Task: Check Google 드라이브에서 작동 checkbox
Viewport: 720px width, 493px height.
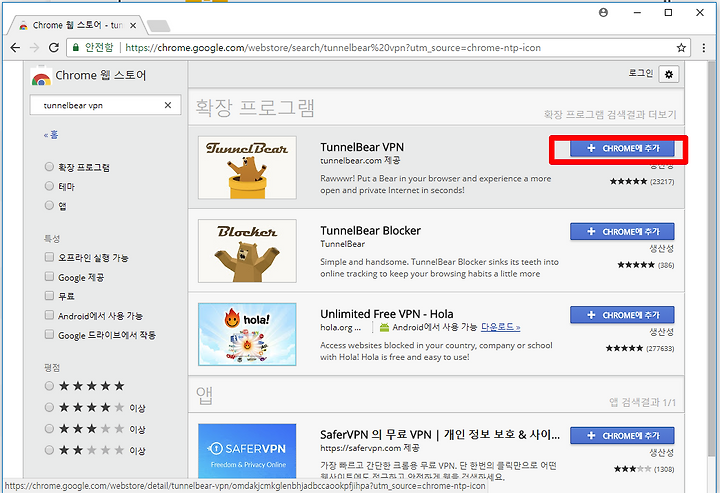Action: [x=49, y=334]
